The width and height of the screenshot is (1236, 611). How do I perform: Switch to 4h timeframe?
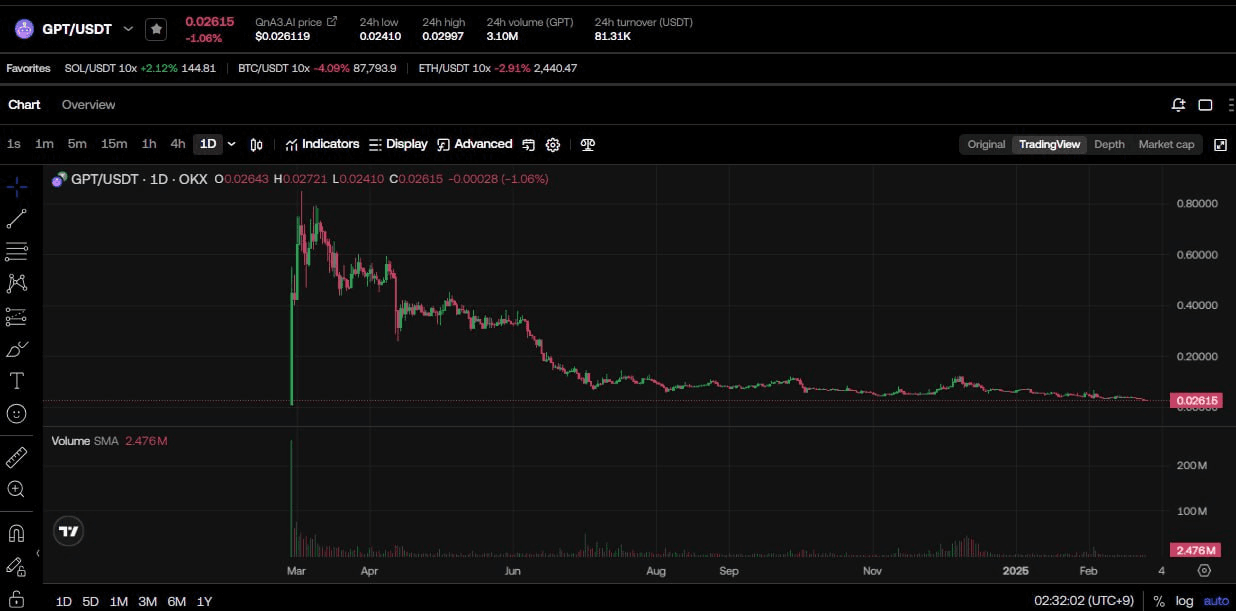(178, 144)
